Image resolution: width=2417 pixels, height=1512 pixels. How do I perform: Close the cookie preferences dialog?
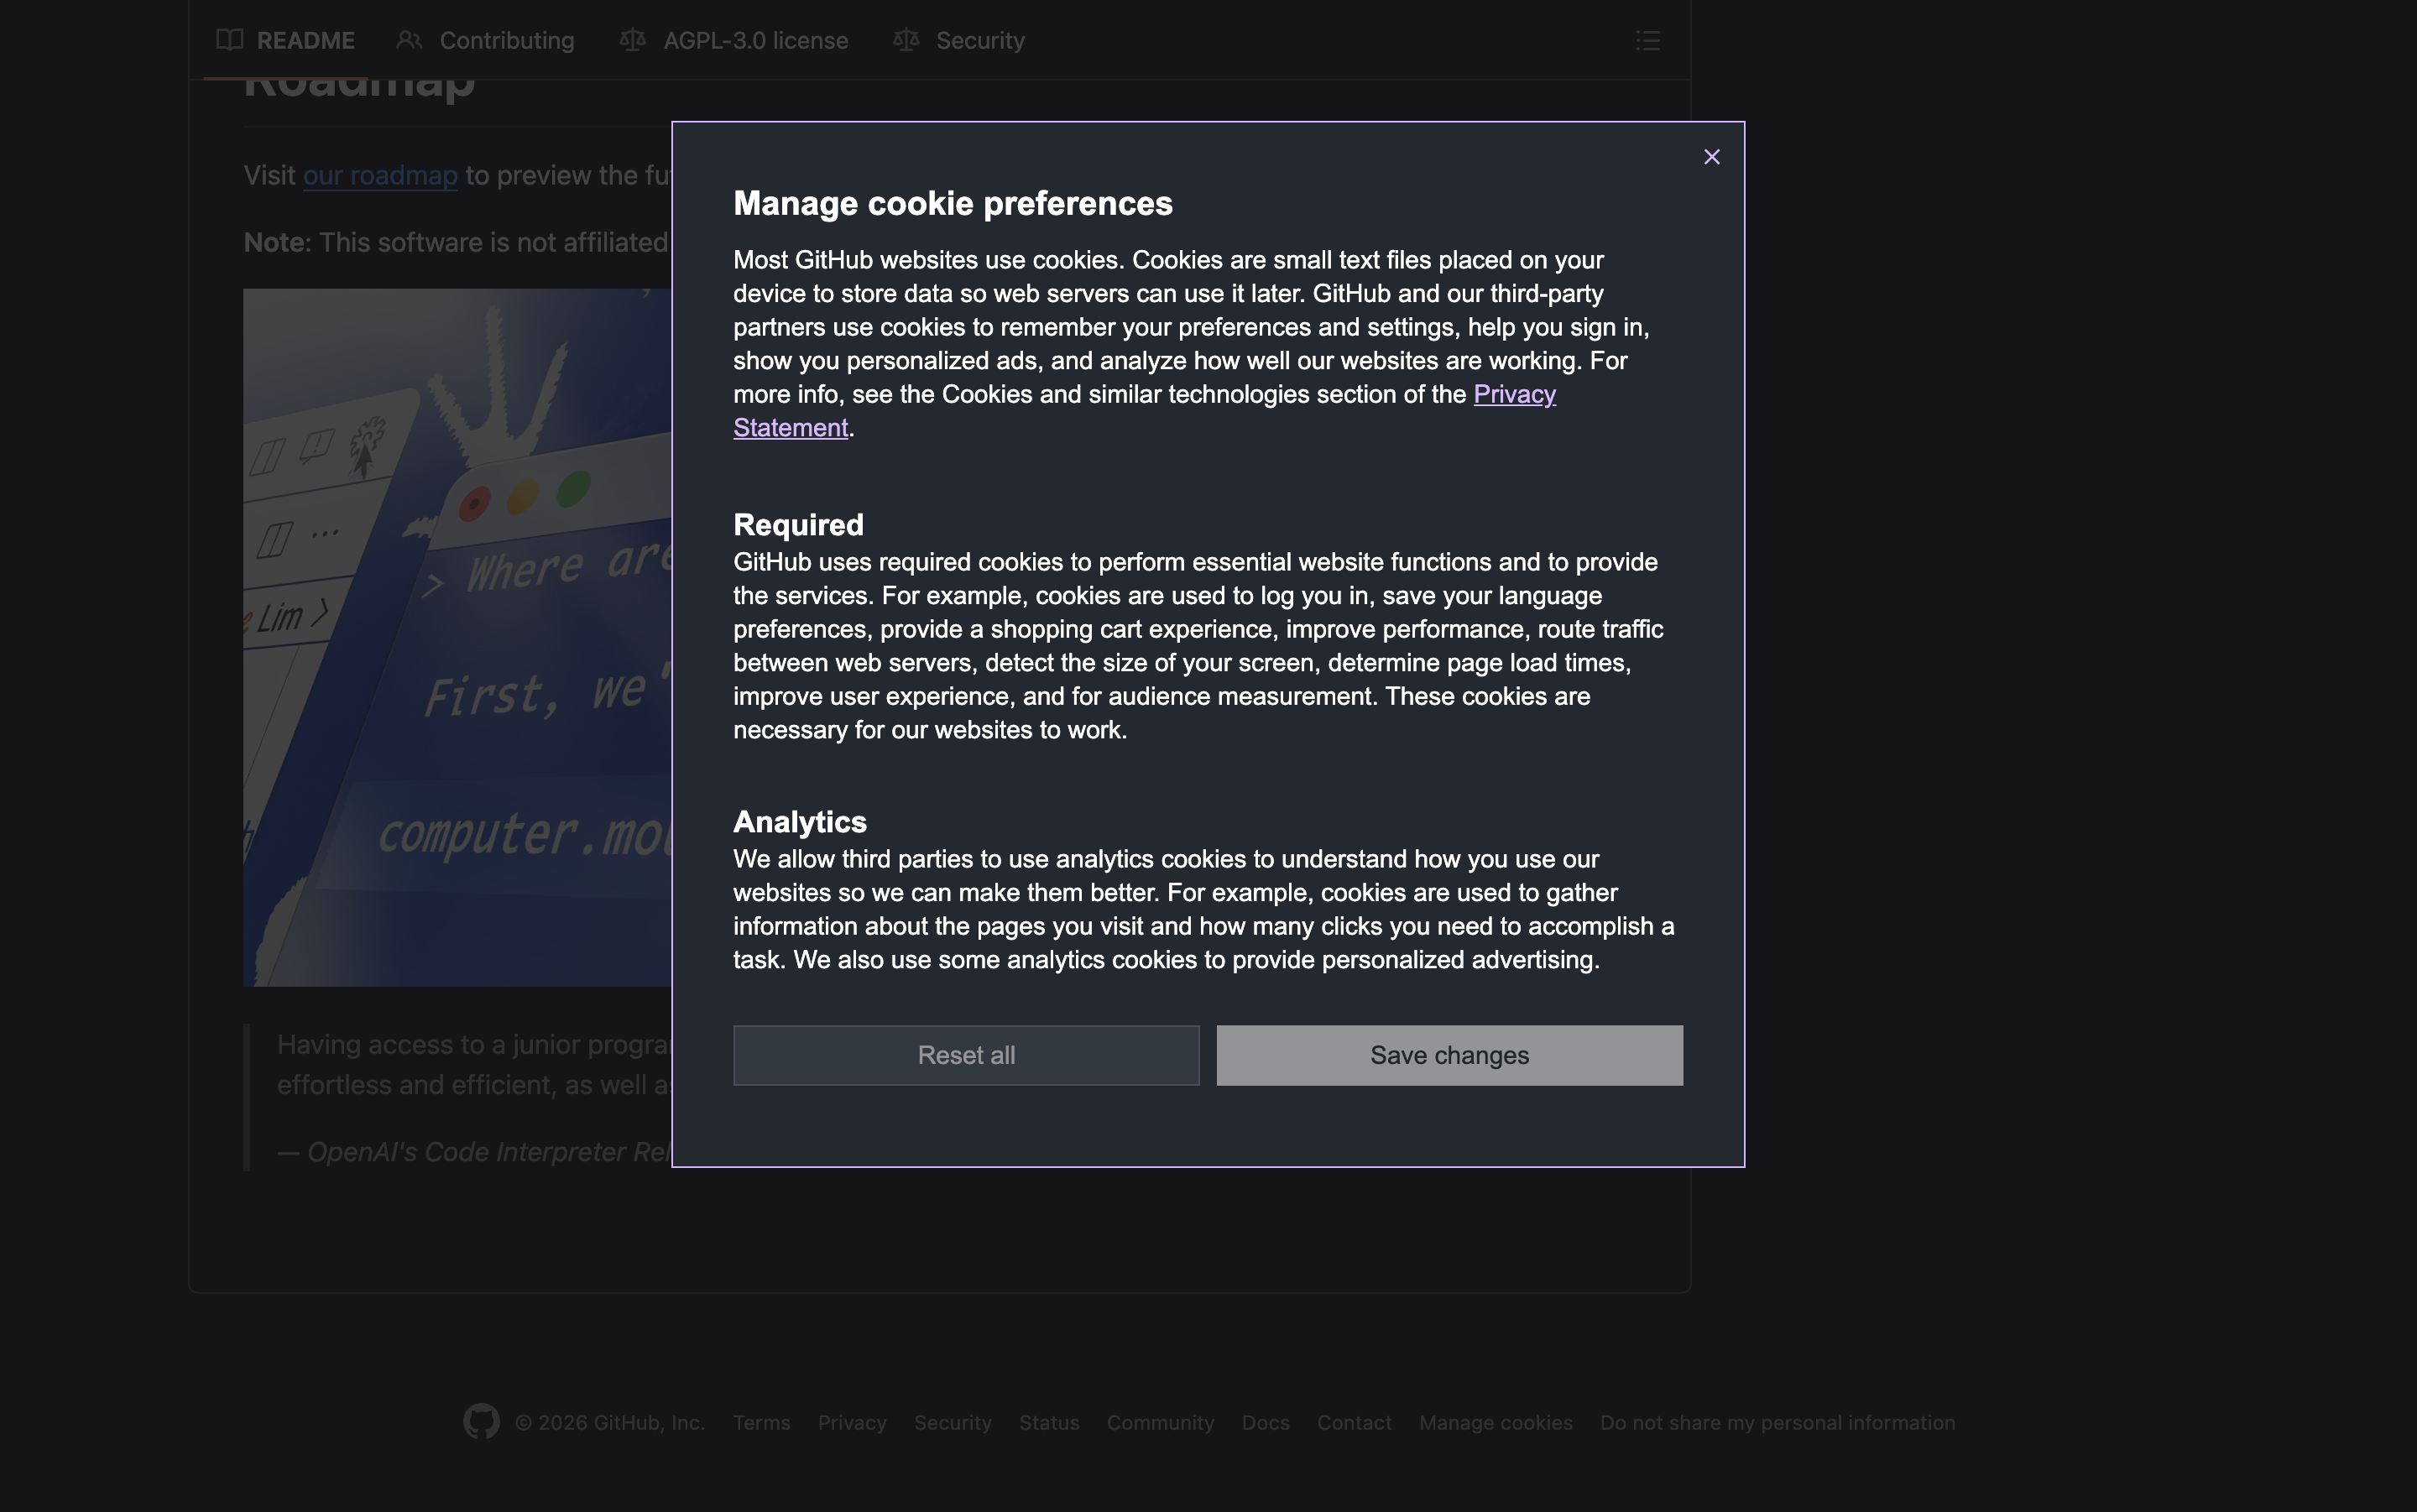coord(1711,157)
